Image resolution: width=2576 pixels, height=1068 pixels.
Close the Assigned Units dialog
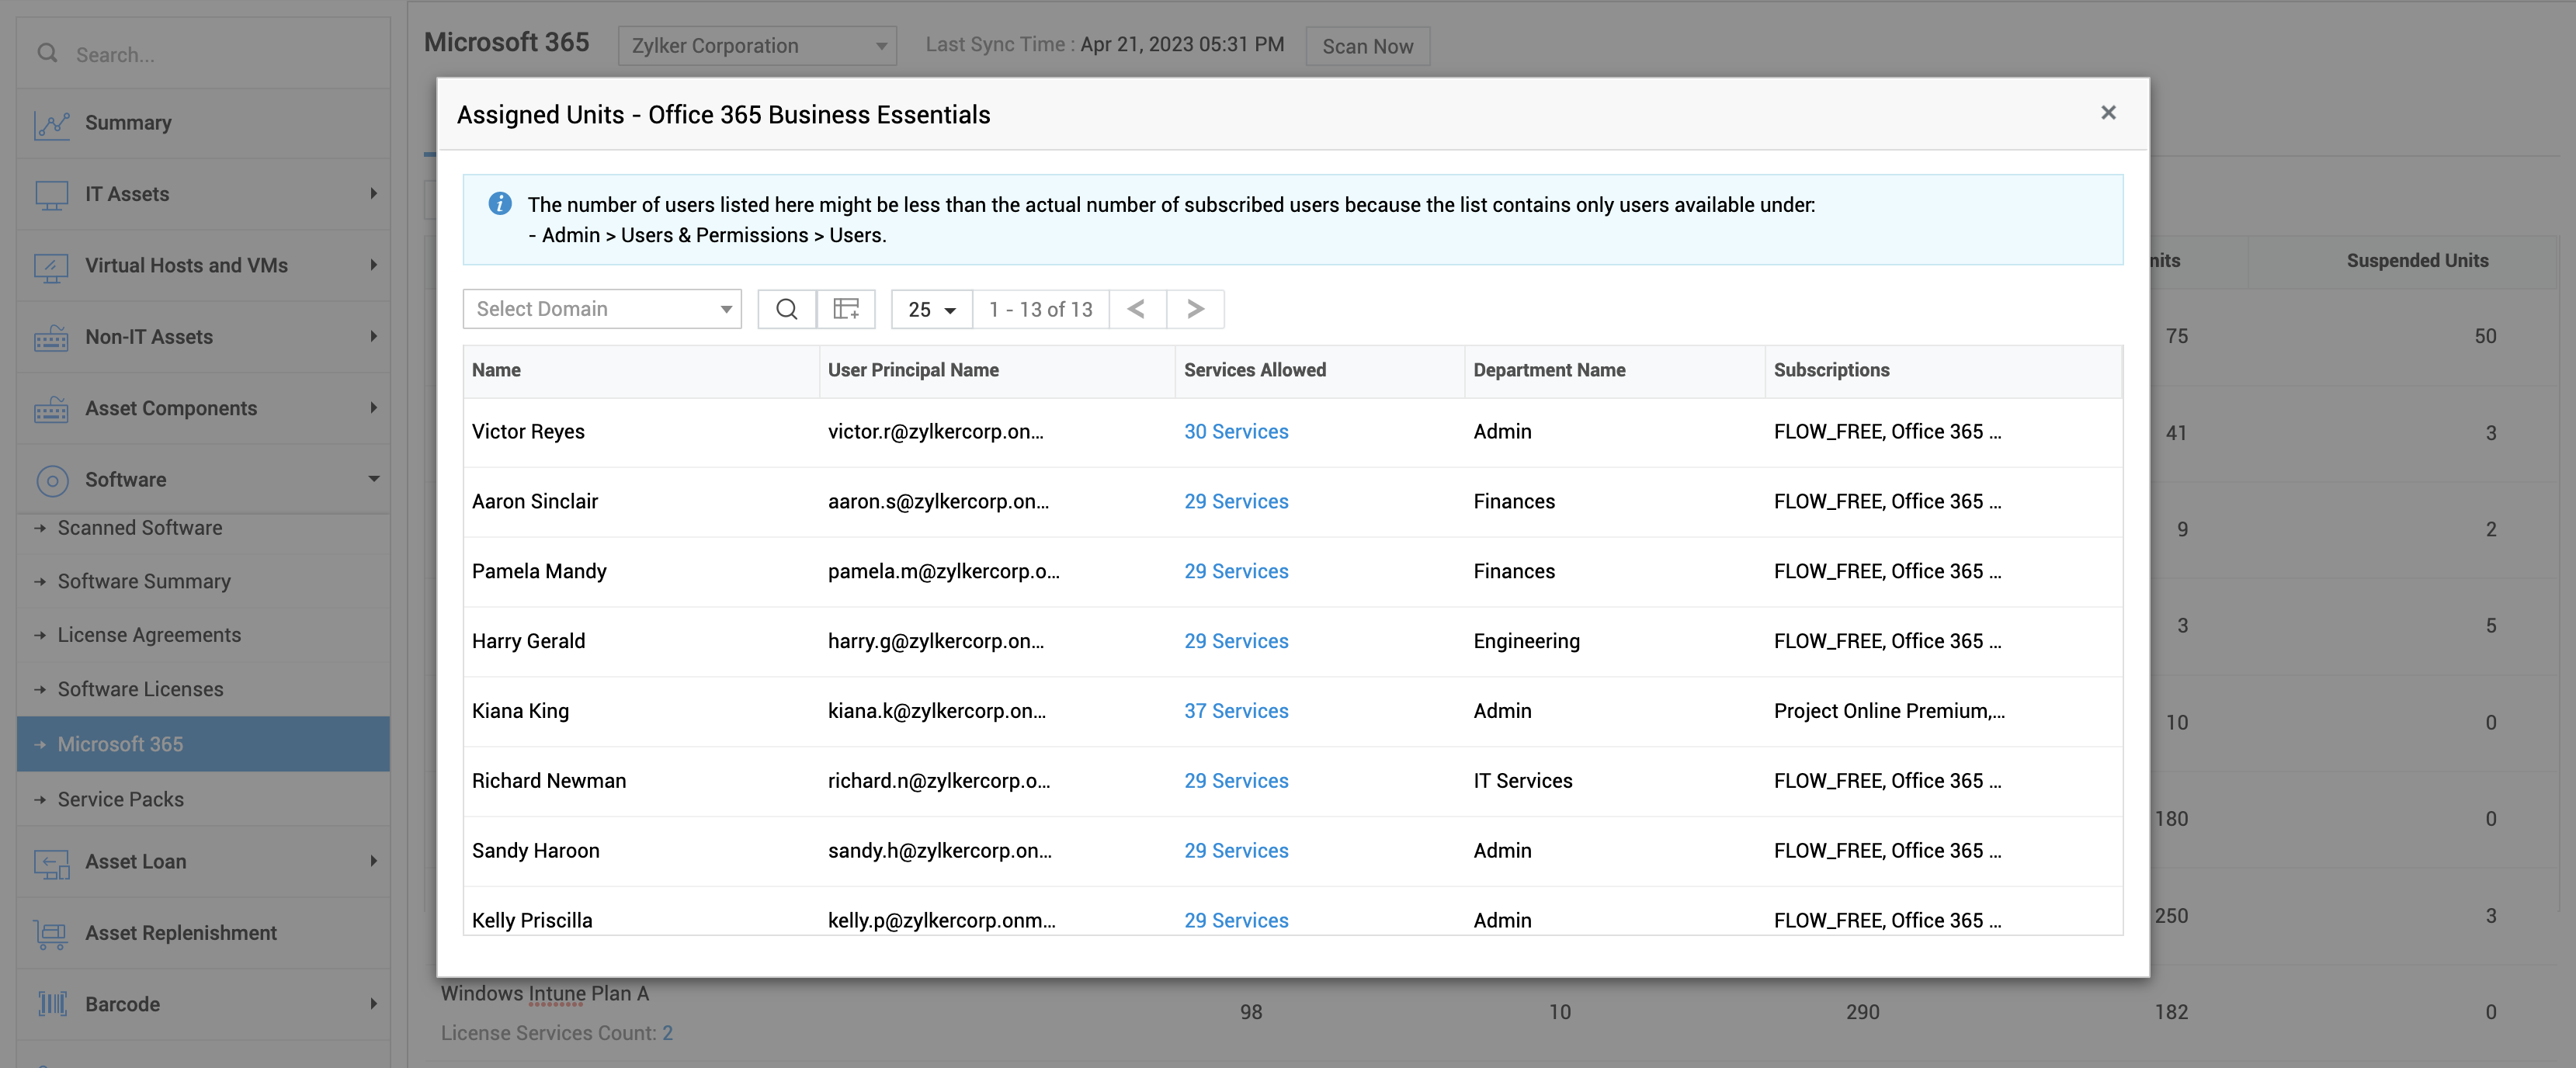click(2108, 113)
